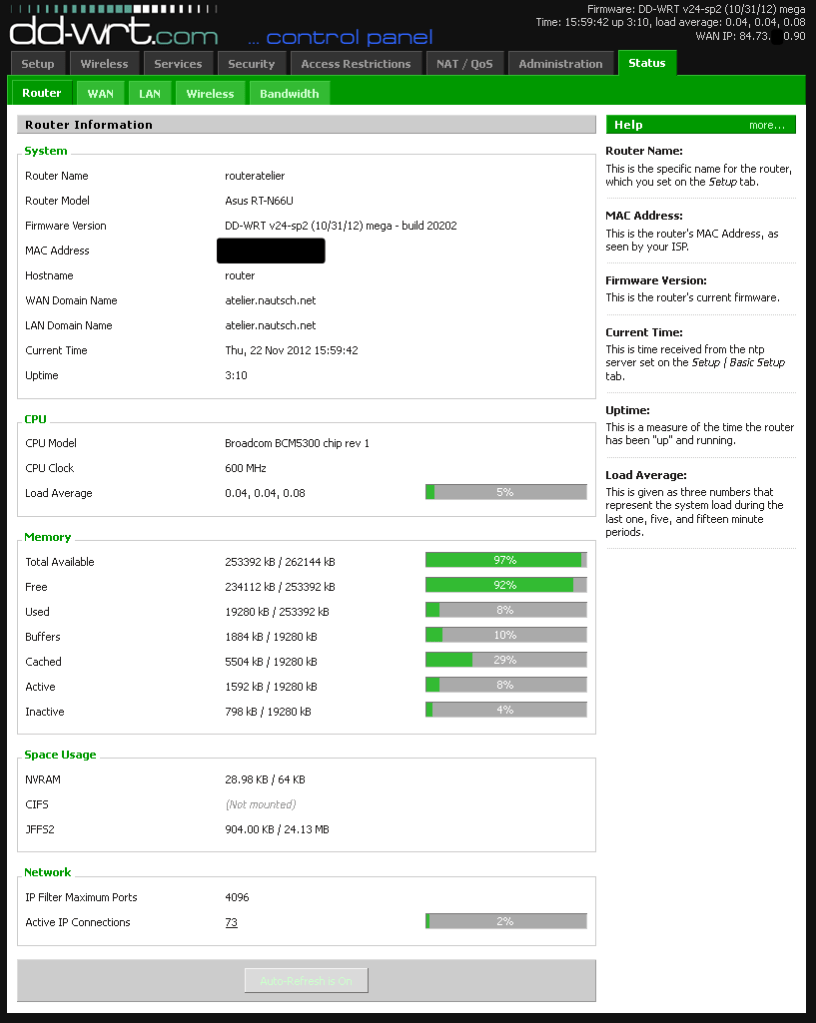Switch to the Bandwidth sub-tab
The width and height of the screenshot is (816, 1023).
click(289, 92)
